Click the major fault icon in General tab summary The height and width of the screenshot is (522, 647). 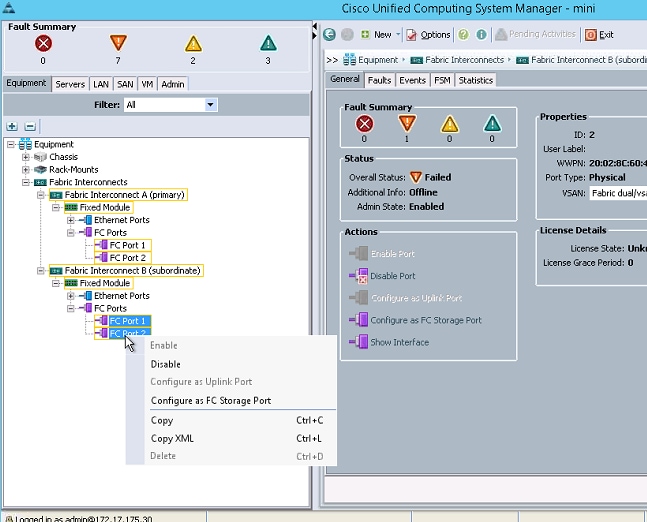click(407, 123)
